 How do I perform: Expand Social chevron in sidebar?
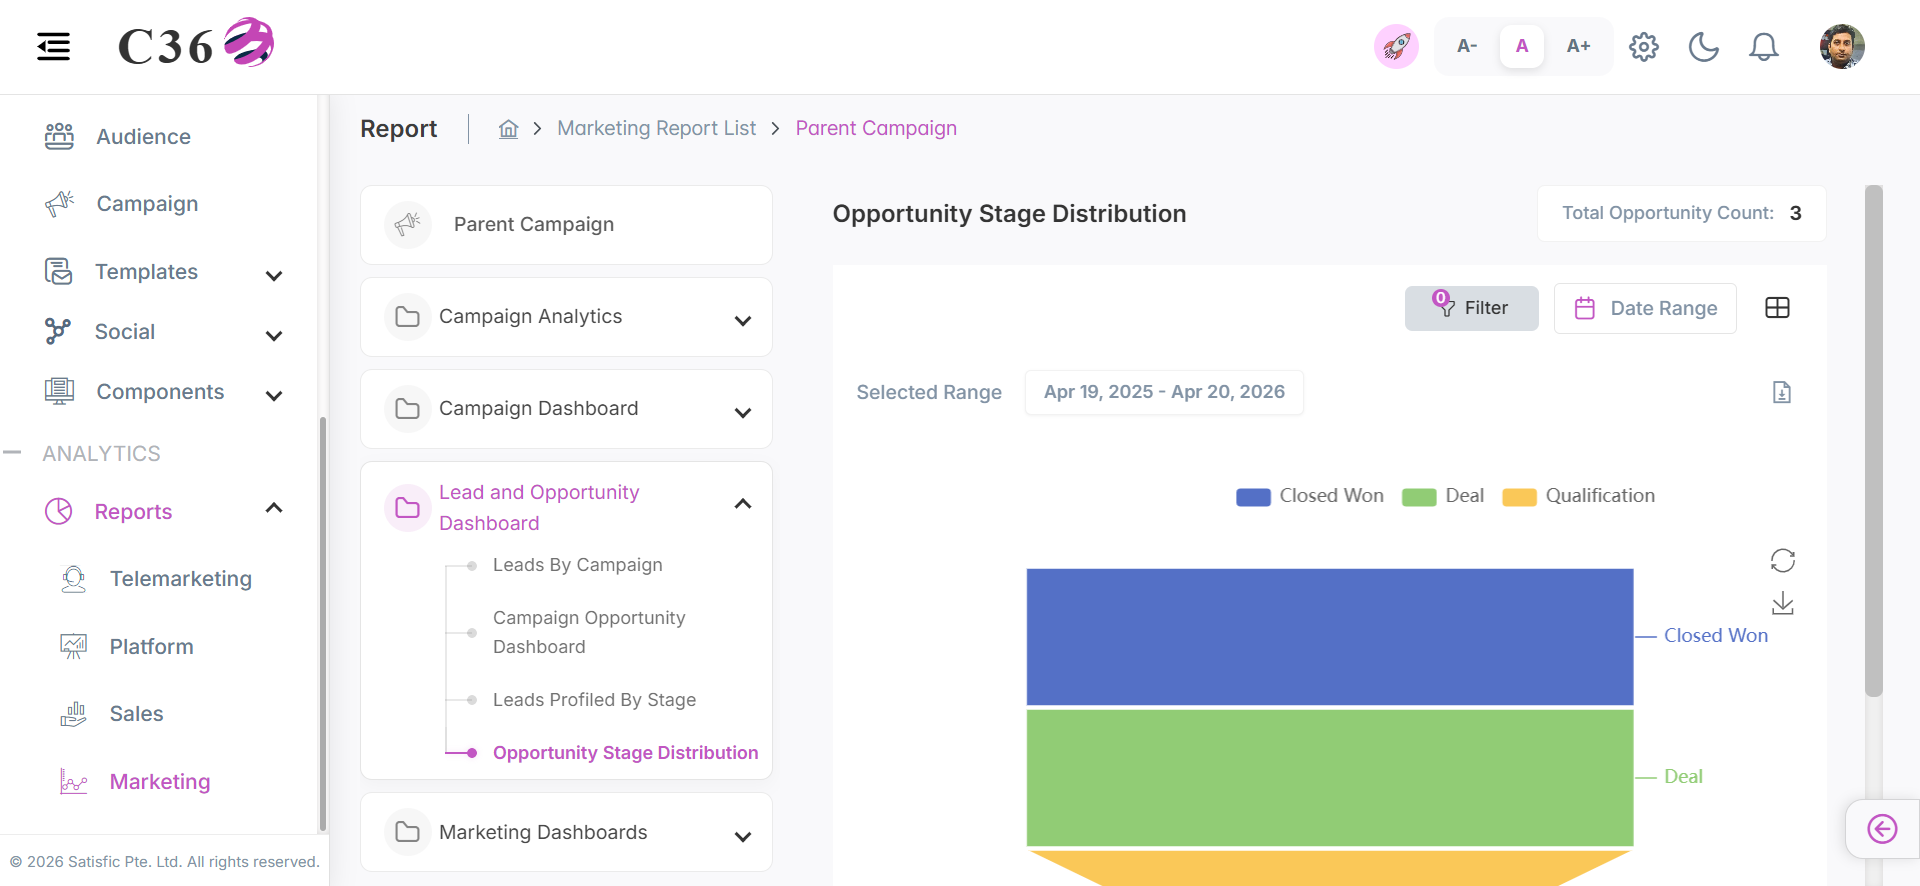click(x=274, y=335)
